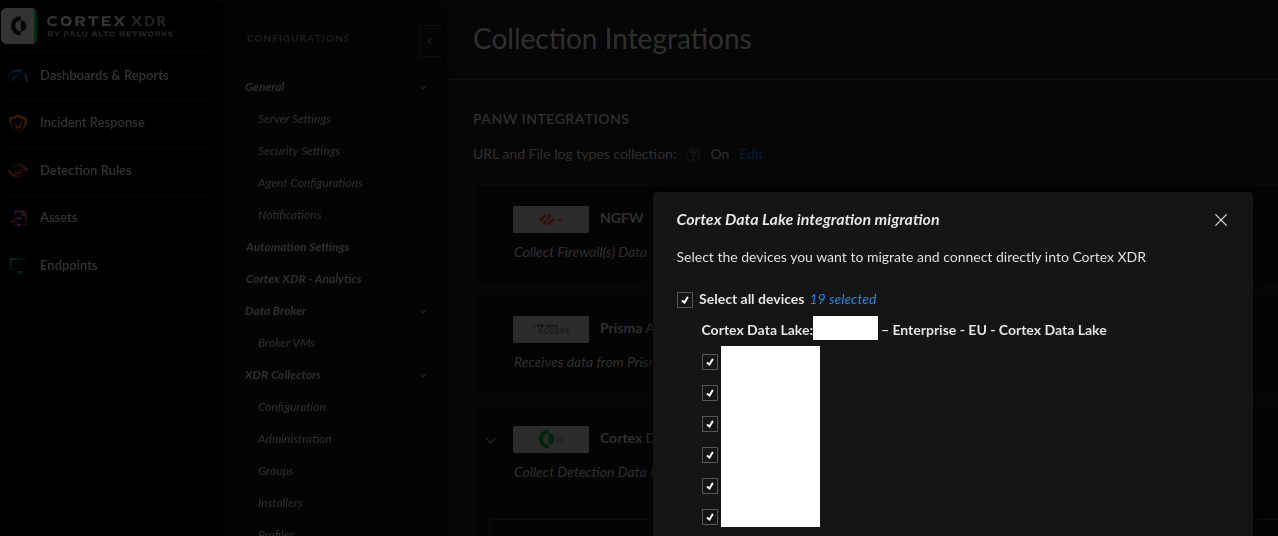
Task: Uncheck the sixth device checkbox
Action: 710,517
